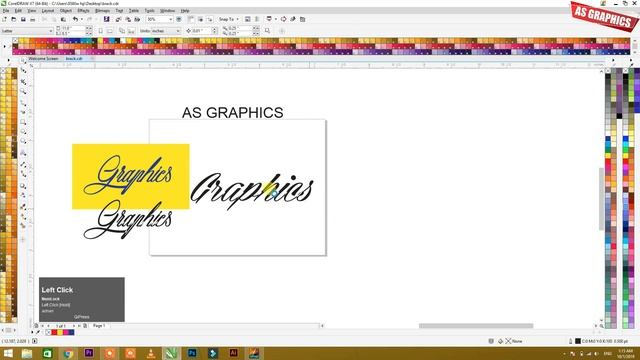Click the Open file icon
The height and width of the screenshot is (360, 640).
13,19
